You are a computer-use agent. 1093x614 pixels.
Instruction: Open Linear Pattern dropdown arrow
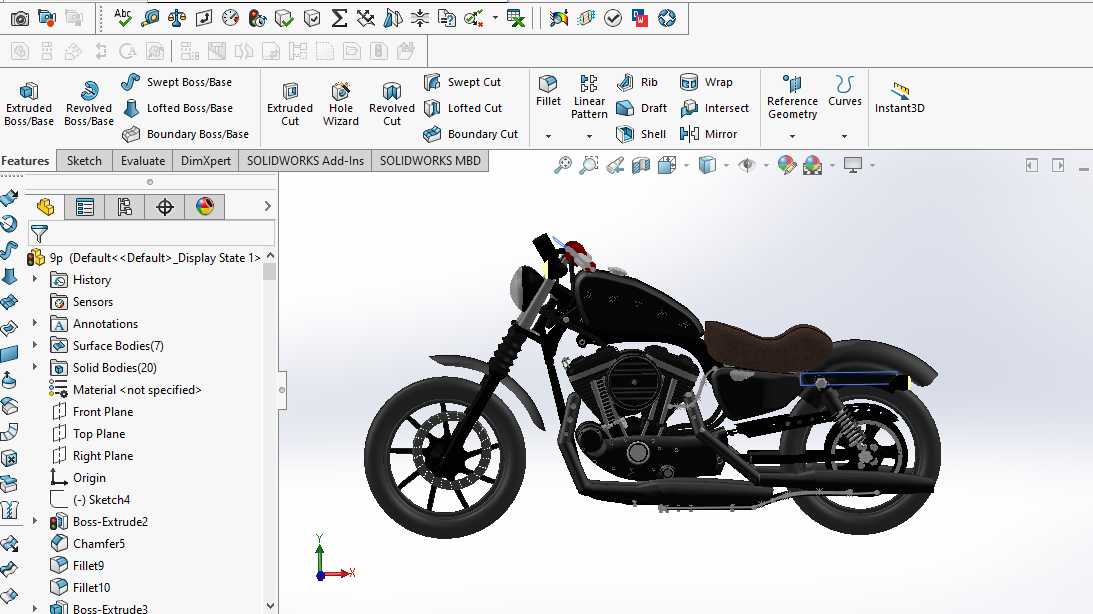point(589,136)
